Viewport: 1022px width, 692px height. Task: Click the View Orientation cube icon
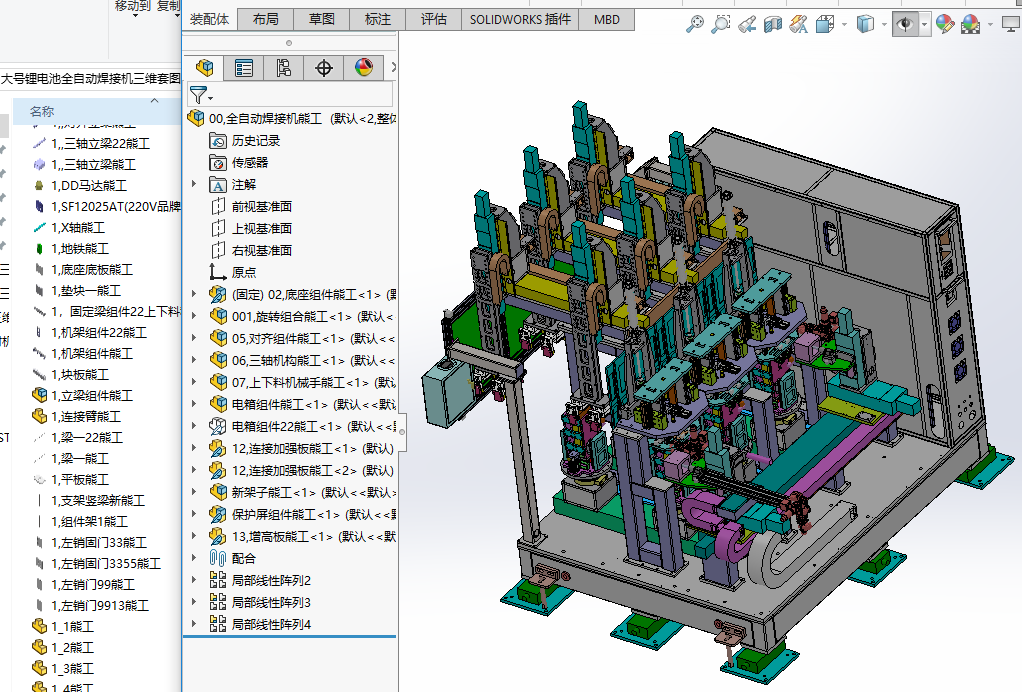coord(825,25)
